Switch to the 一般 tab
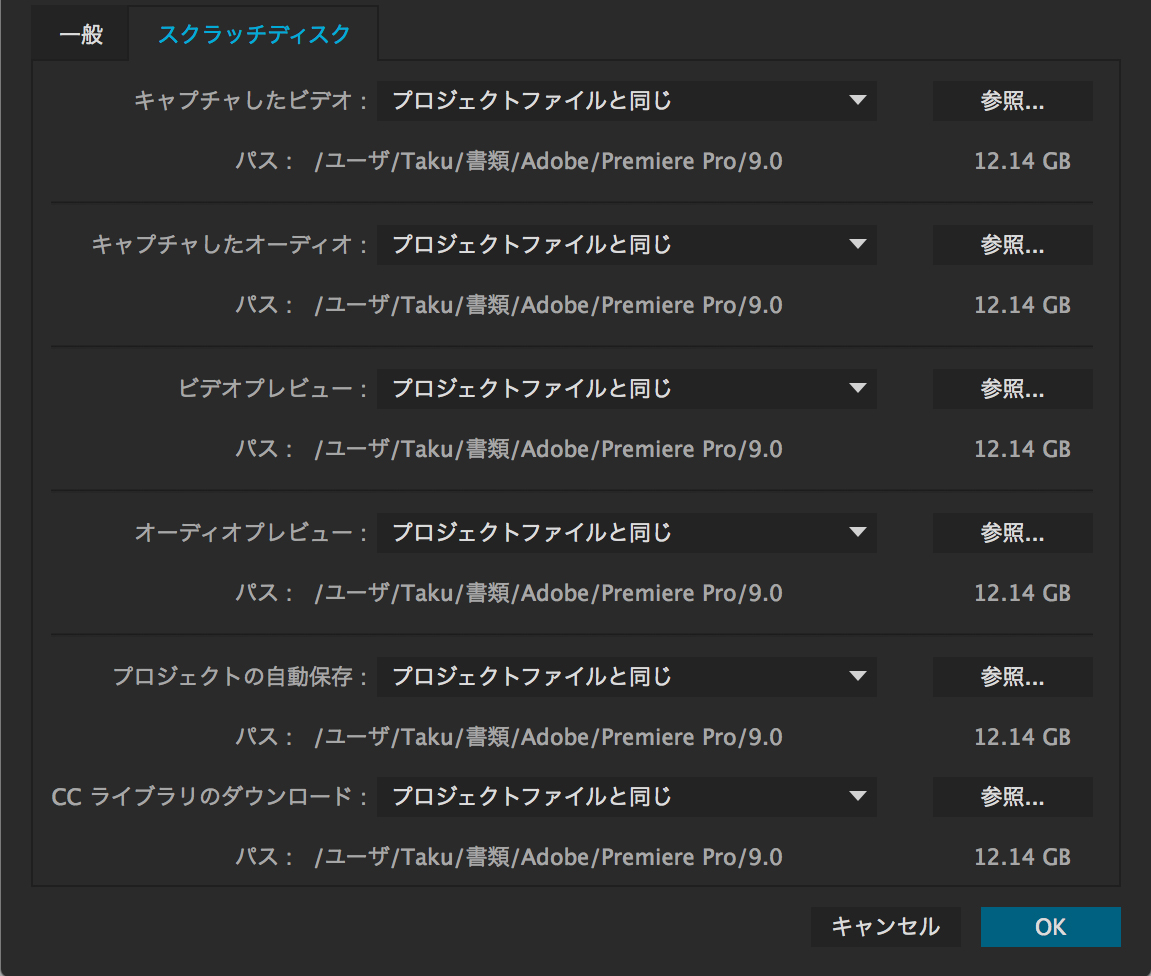Viewport: 1151px width, 976px height. pyautogui.click(x=81, y=34)
